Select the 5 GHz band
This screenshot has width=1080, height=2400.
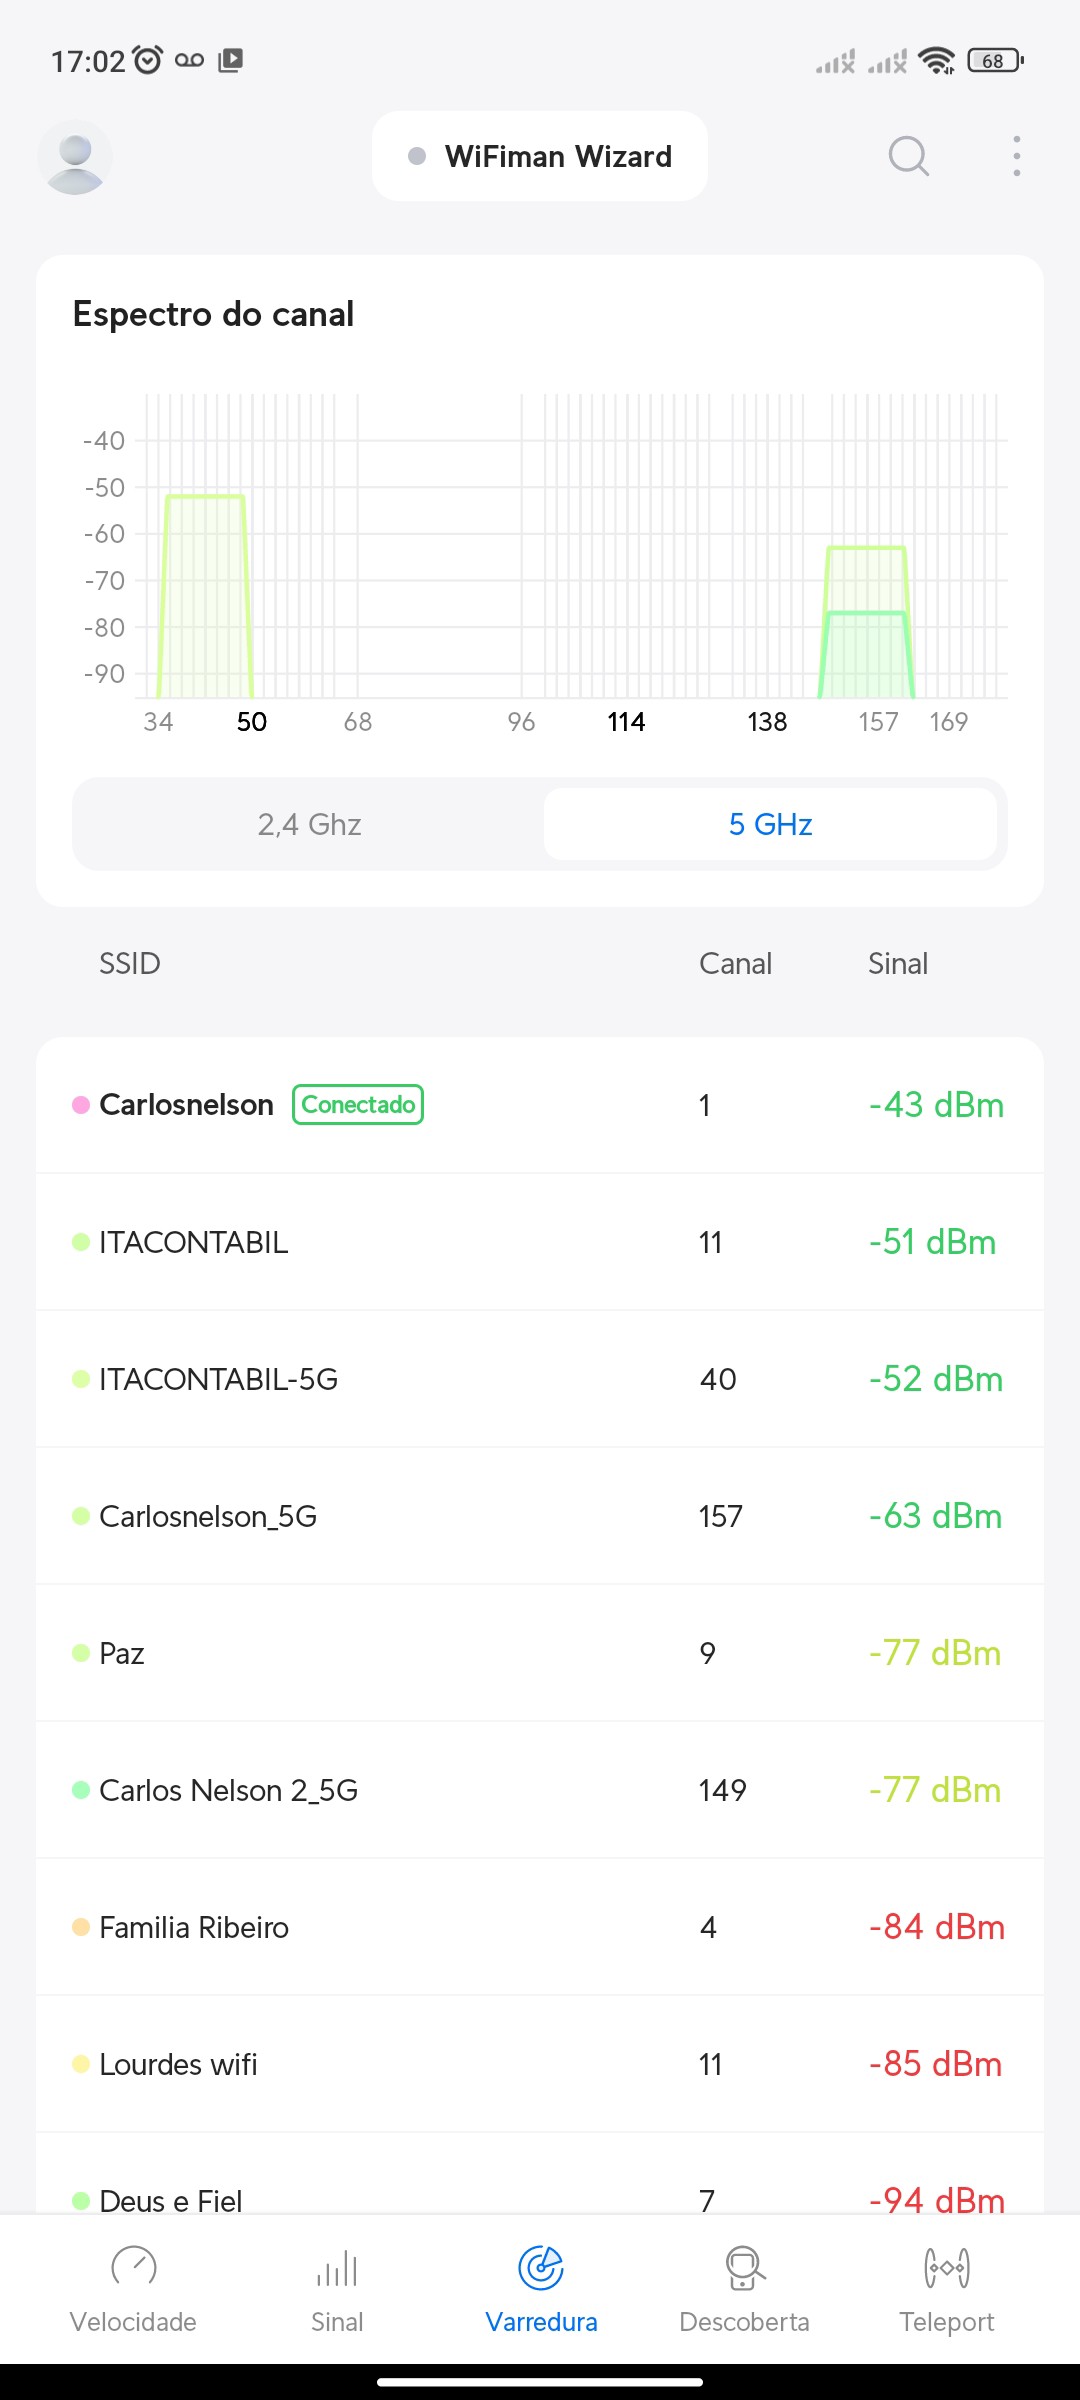point(770,824)
